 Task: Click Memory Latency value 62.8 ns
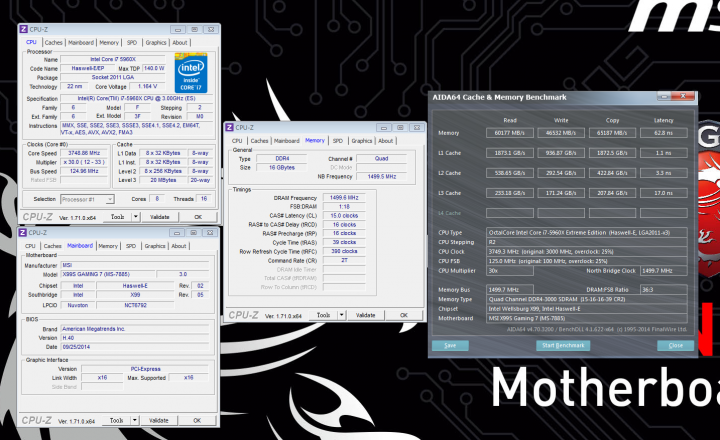[x=664, y=133]
